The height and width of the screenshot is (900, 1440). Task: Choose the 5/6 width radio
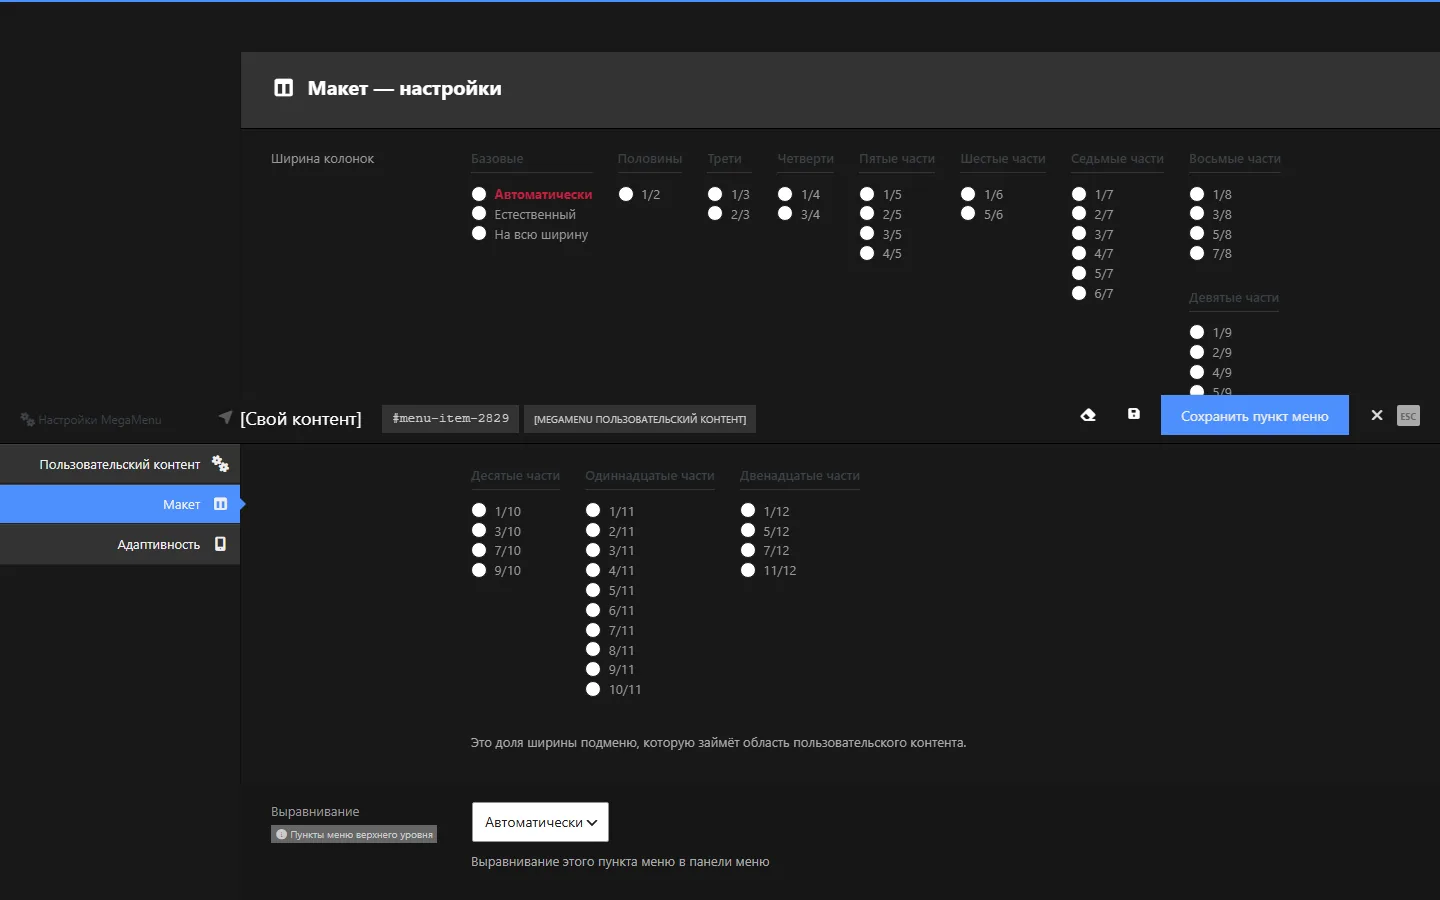[968, 214]
